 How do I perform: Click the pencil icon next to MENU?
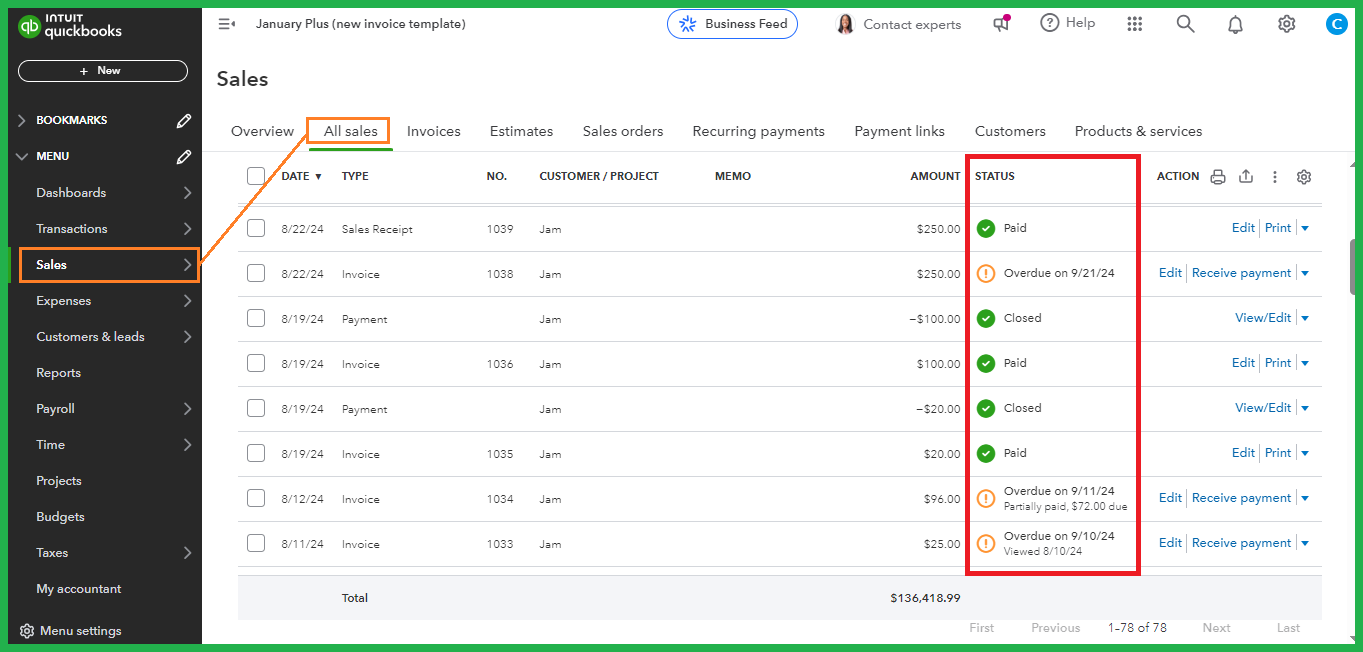[183, 156]
